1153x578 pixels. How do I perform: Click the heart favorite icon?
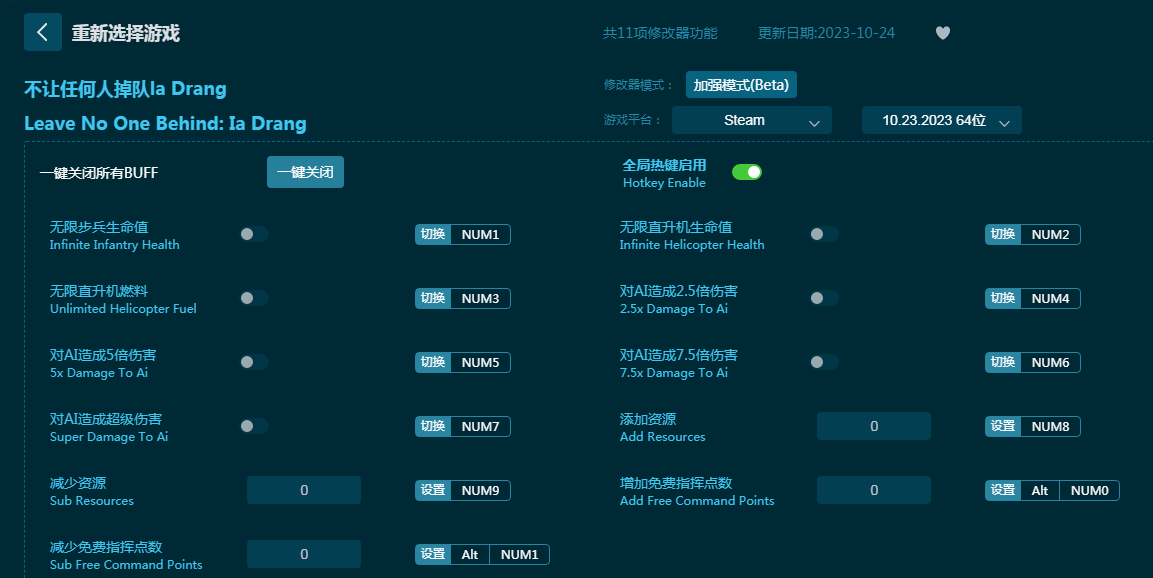942,33
